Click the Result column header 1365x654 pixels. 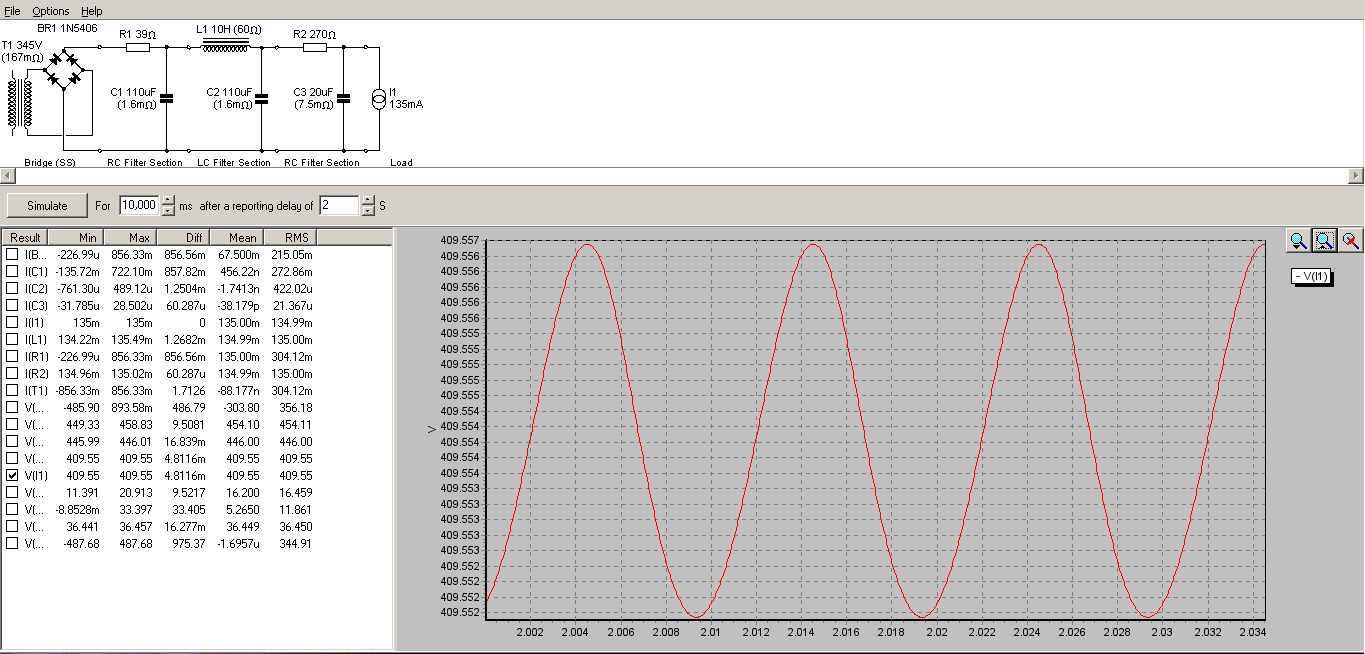coord(26,237)
